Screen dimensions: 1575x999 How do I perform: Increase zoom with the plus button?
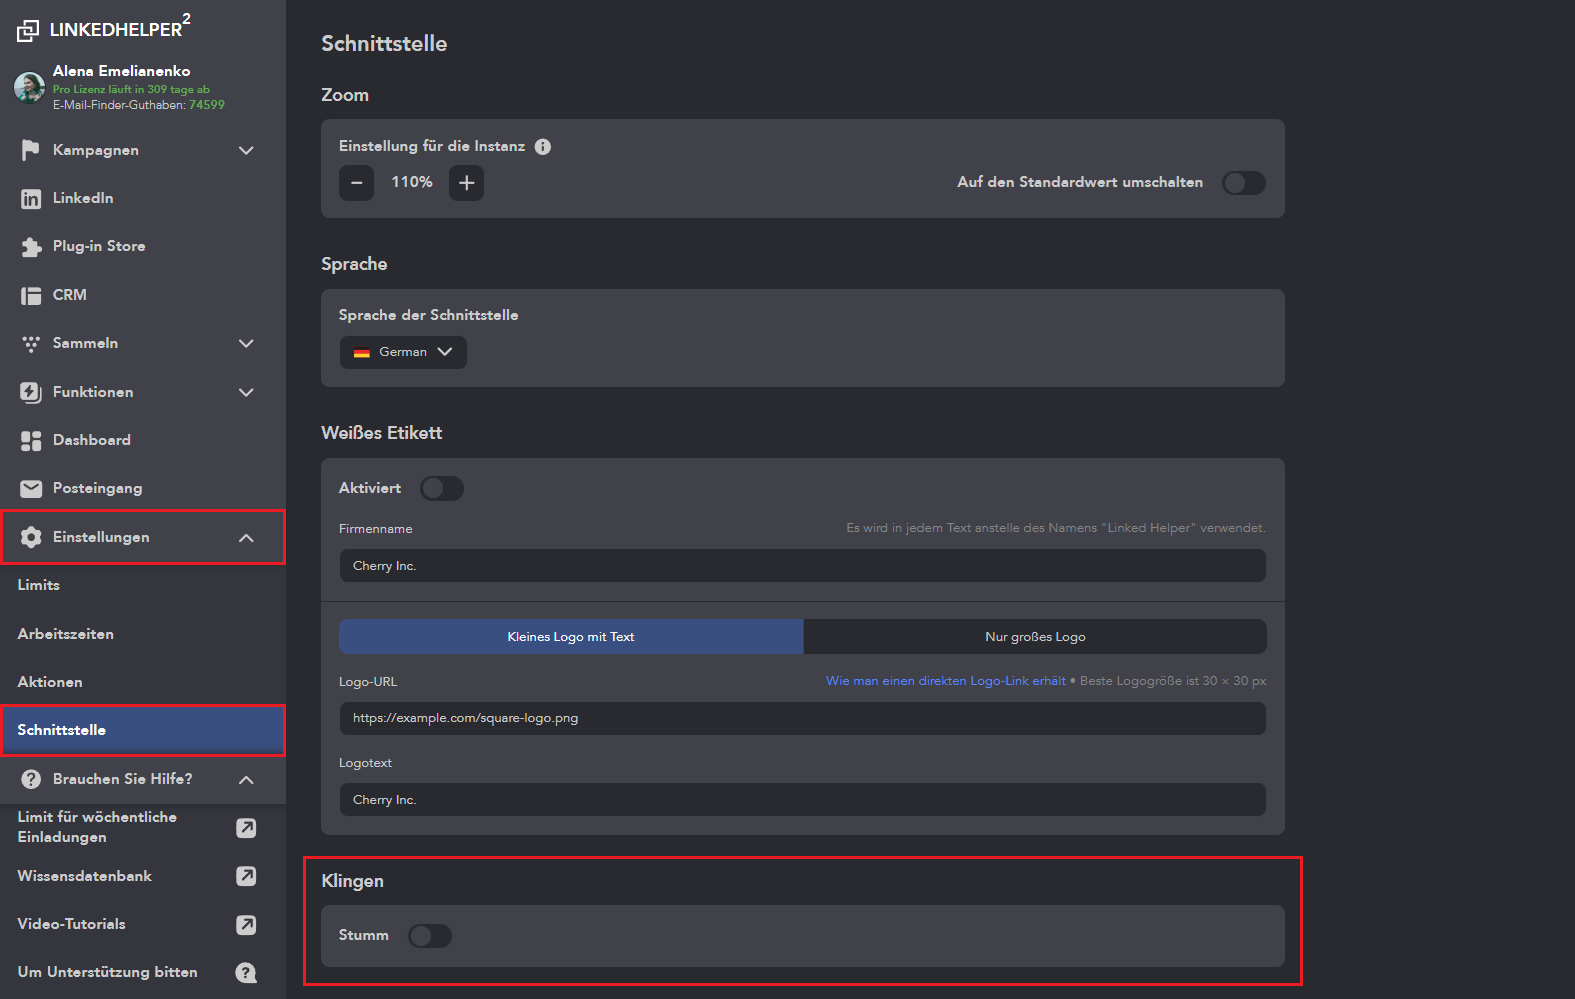pyautogui.click(x=466, y=183)
